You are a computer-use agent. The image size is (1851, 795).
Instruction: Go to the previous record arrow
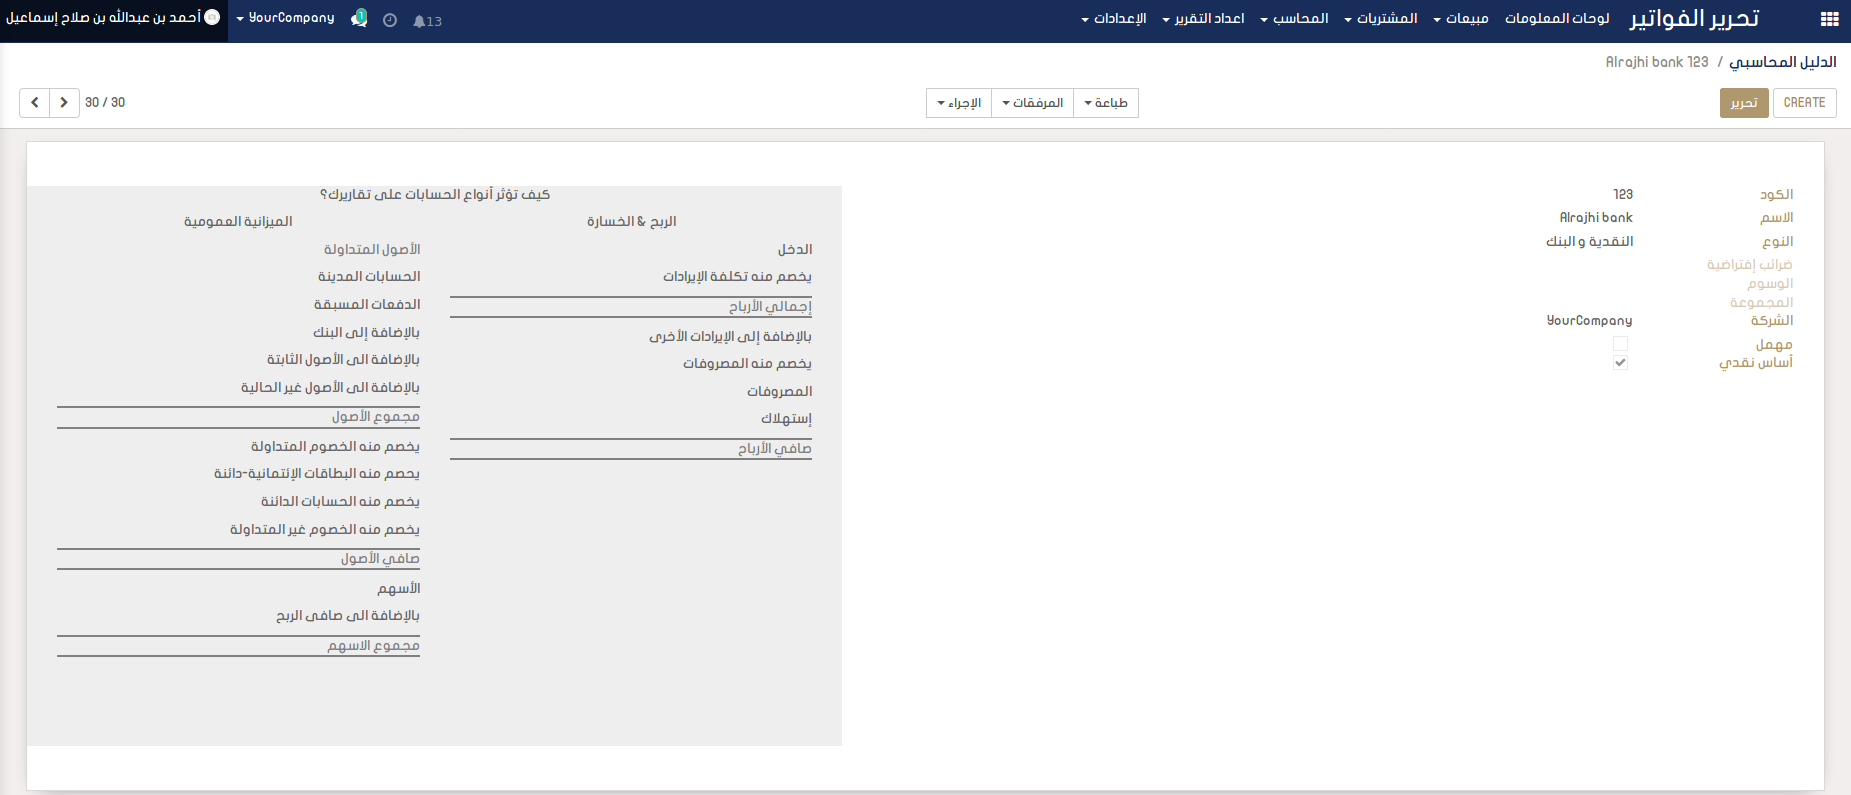point(35,103)
